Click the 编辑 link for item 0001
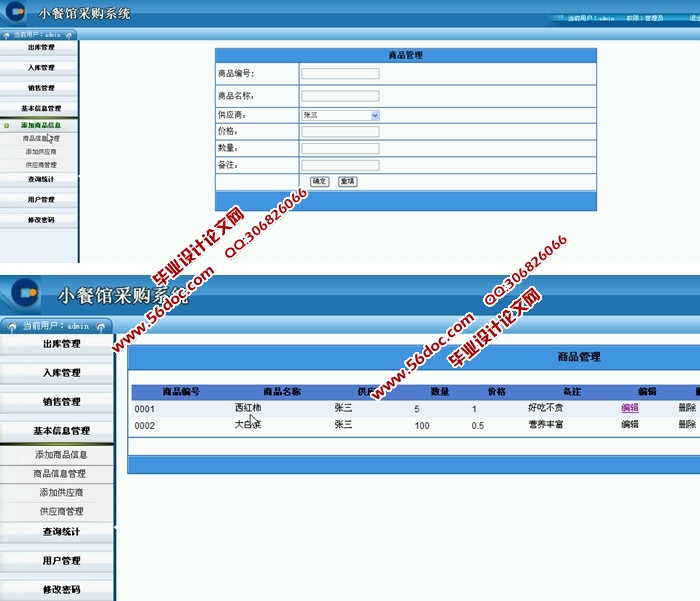This screenshot has width=700, height=601. click(630, 408)
